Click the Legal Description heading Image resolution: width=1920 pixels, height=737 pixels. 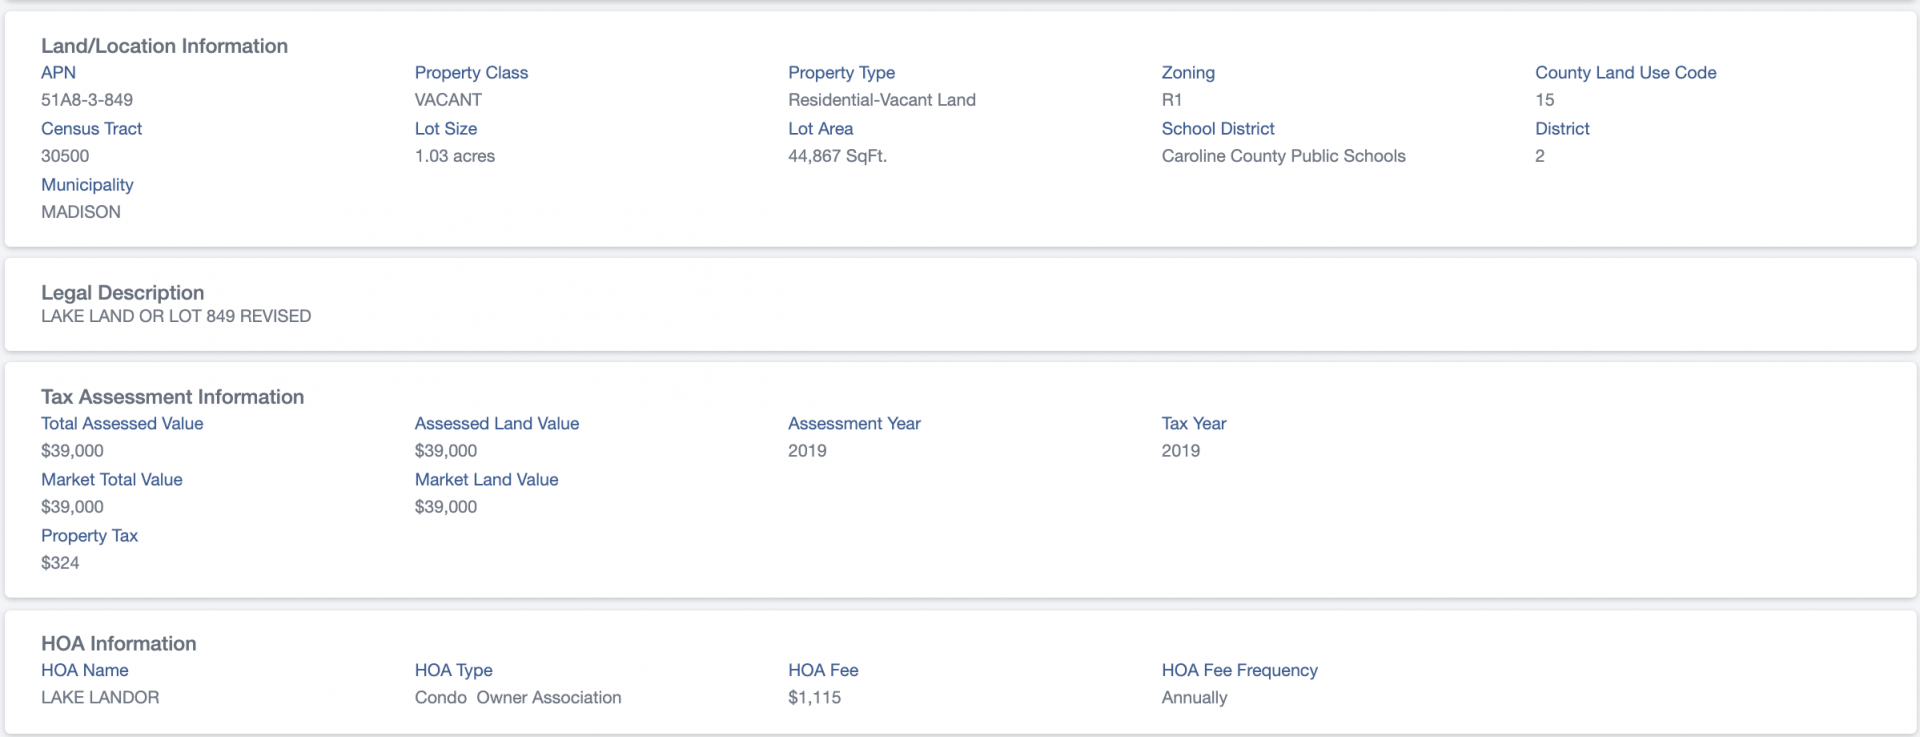[x=122, y=293]
